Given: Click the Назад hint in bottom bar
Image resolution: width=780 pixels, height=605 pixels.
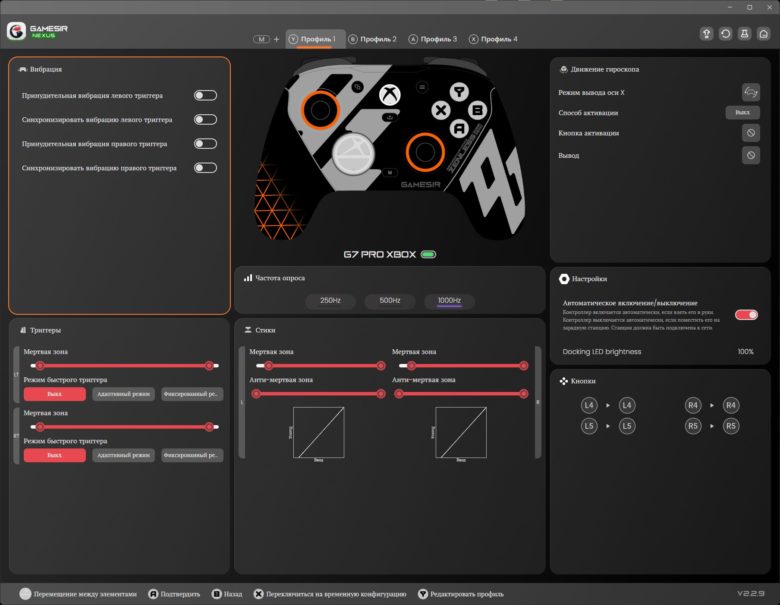Looking at the screenshot, I should click(x=227, y=594).
